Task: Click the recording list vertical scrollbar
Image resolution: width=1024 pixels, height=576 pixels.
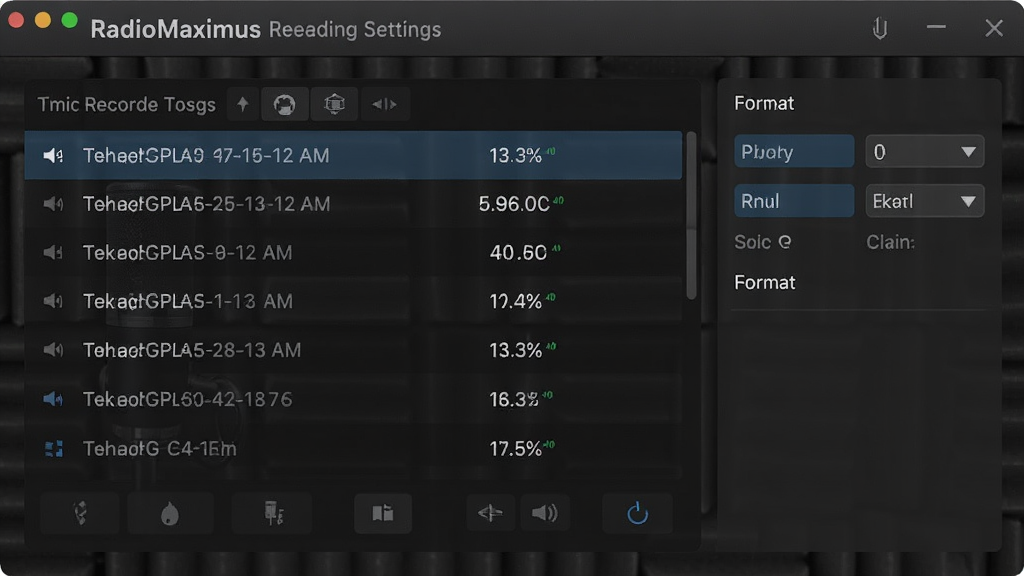Action: point(691,216)
